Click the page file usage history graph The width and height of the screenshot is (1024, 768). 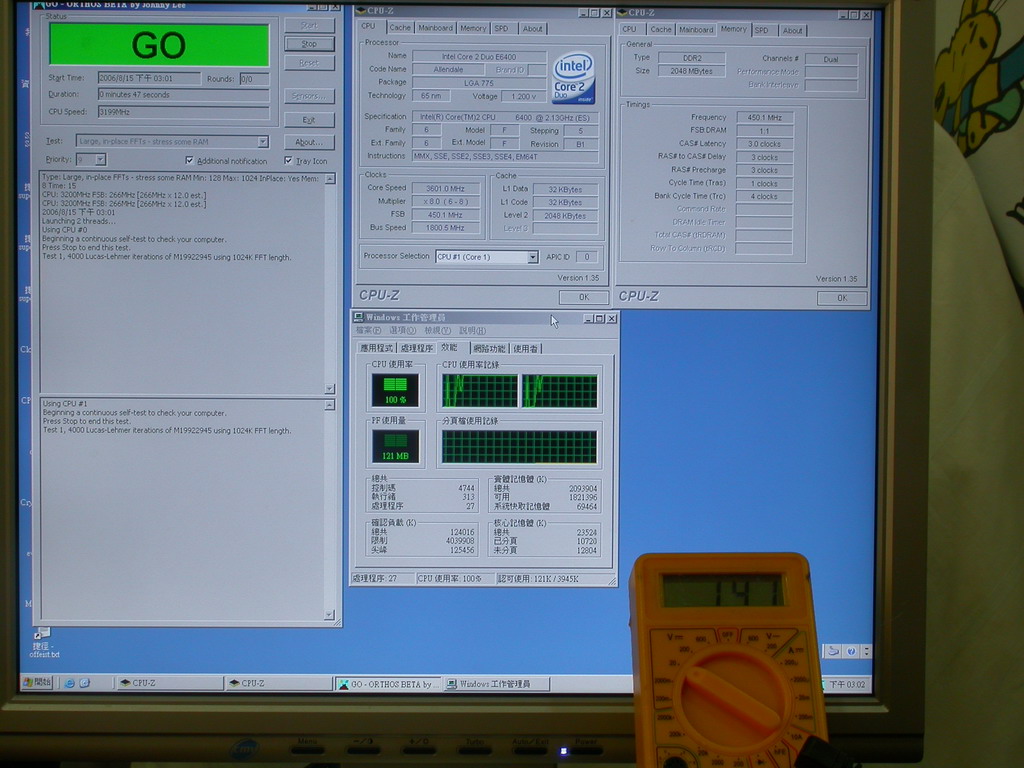(x=519, y=447)
